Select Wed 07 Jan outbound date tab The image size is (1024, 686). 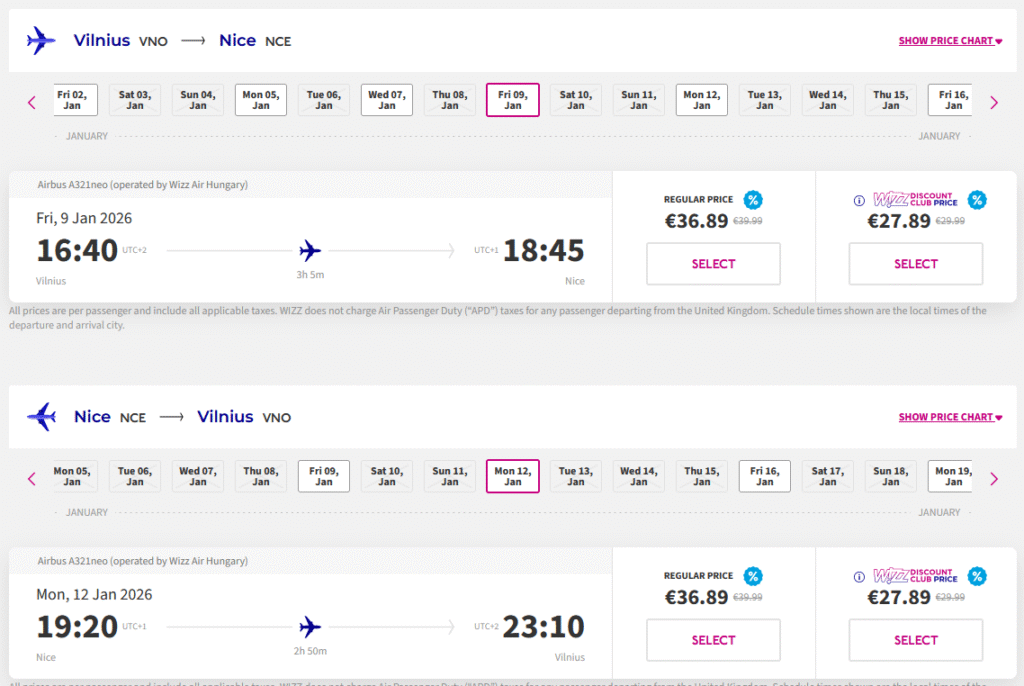[387, 100]
